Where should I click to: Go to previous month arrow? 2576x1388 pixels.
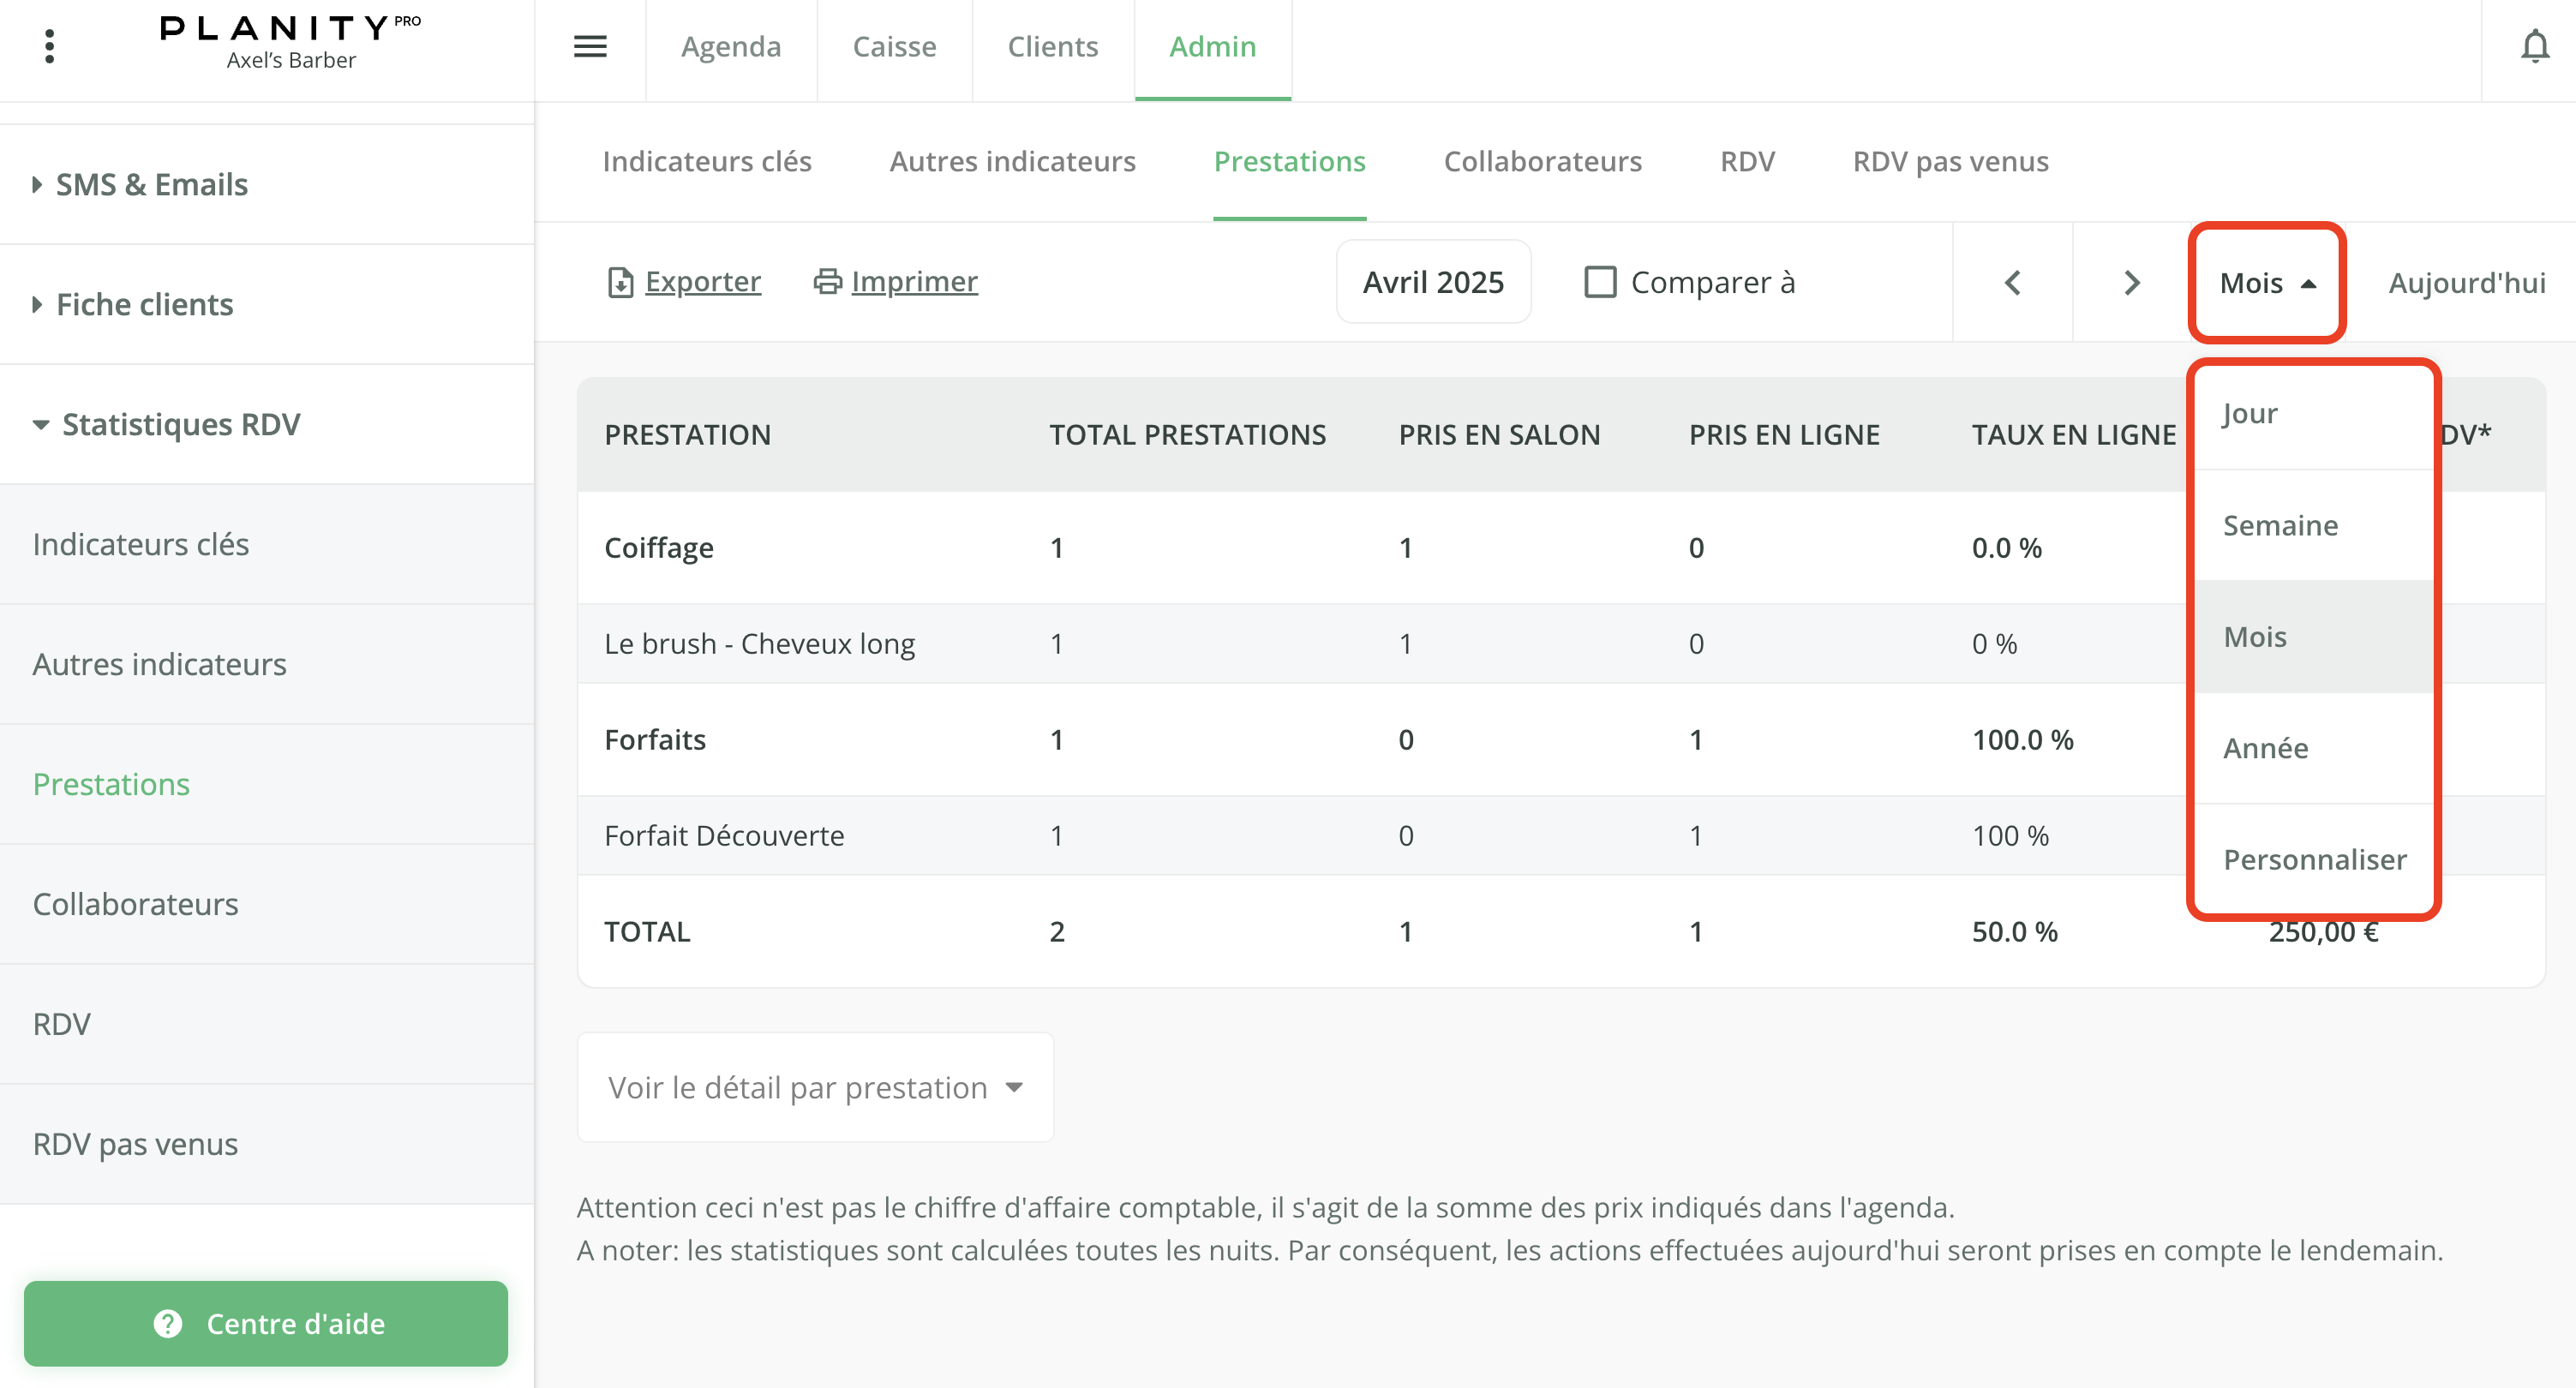click(2012, 283)
